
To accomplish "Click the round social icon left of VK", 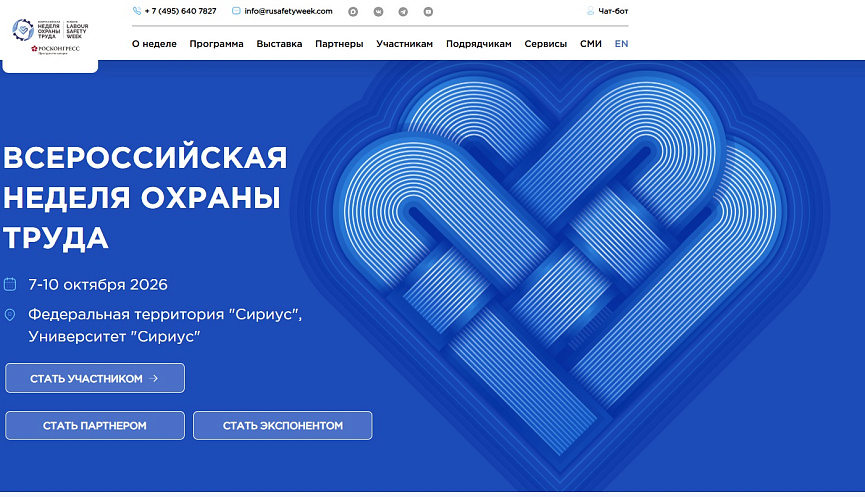I will (x=352, y=12).
